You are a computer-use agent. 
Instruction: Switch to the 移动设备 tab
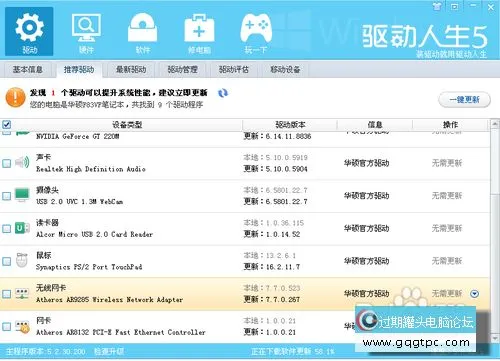(285, 69)
